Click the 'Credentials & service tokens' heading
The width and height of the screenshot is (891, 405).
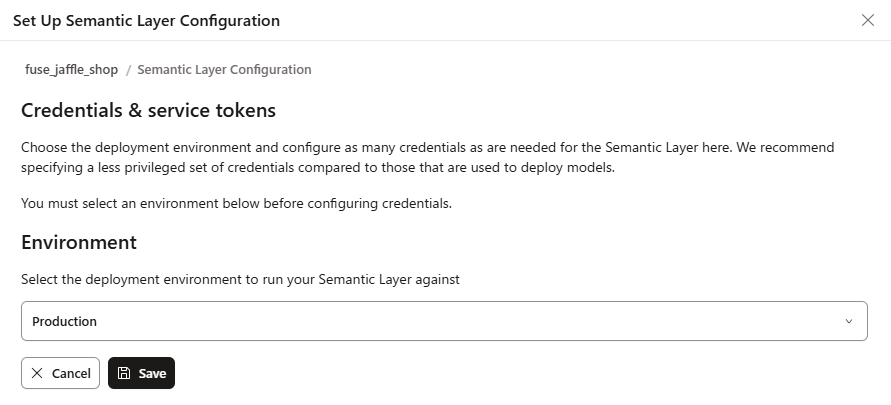pyautogui.click(x=148, y=110)
